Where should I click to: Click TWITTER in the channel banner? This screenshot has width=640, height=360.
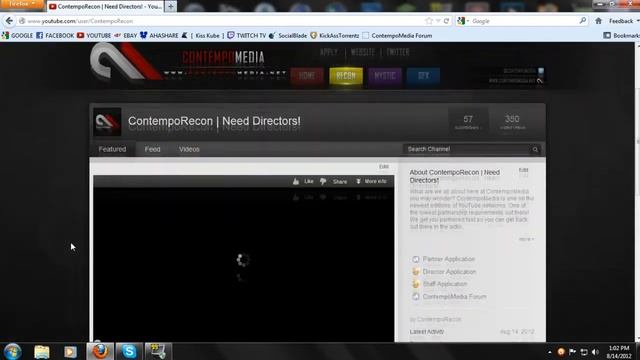[x=398, y=52]
